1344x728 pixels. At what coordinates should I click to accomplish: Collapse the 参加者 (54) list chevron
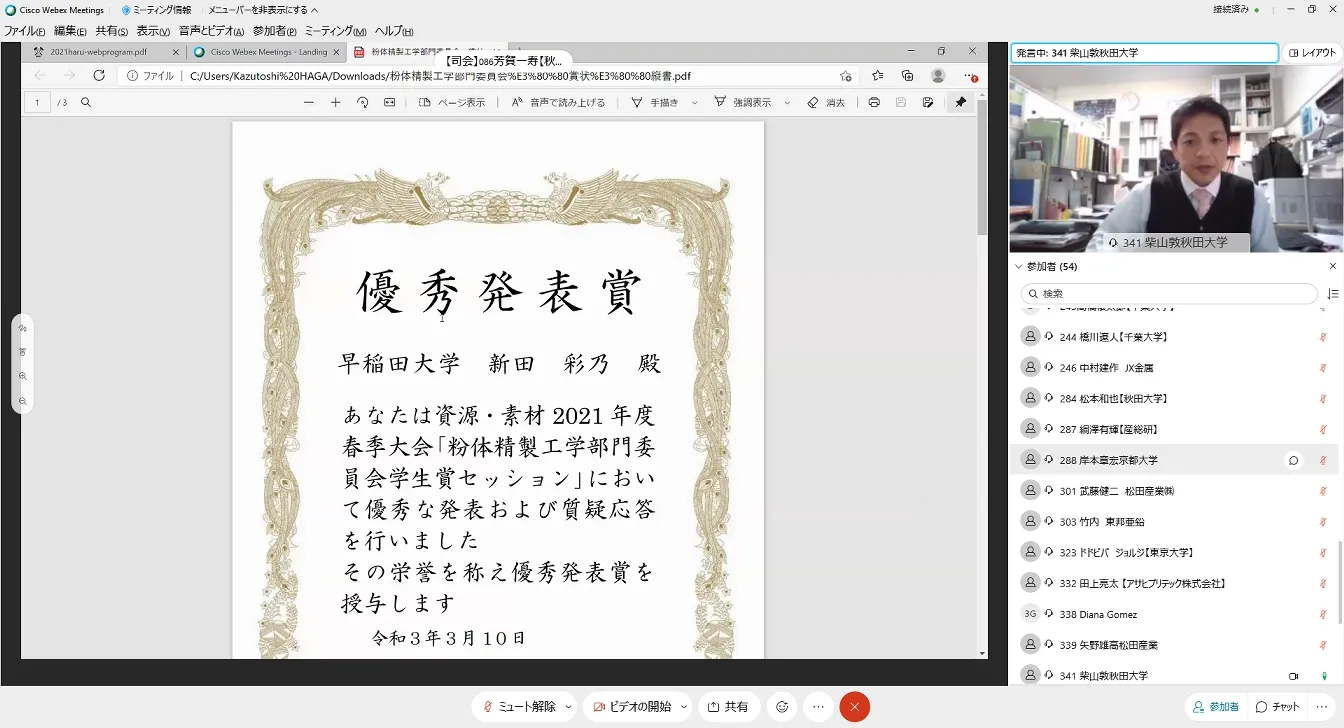coord(1019,267)
